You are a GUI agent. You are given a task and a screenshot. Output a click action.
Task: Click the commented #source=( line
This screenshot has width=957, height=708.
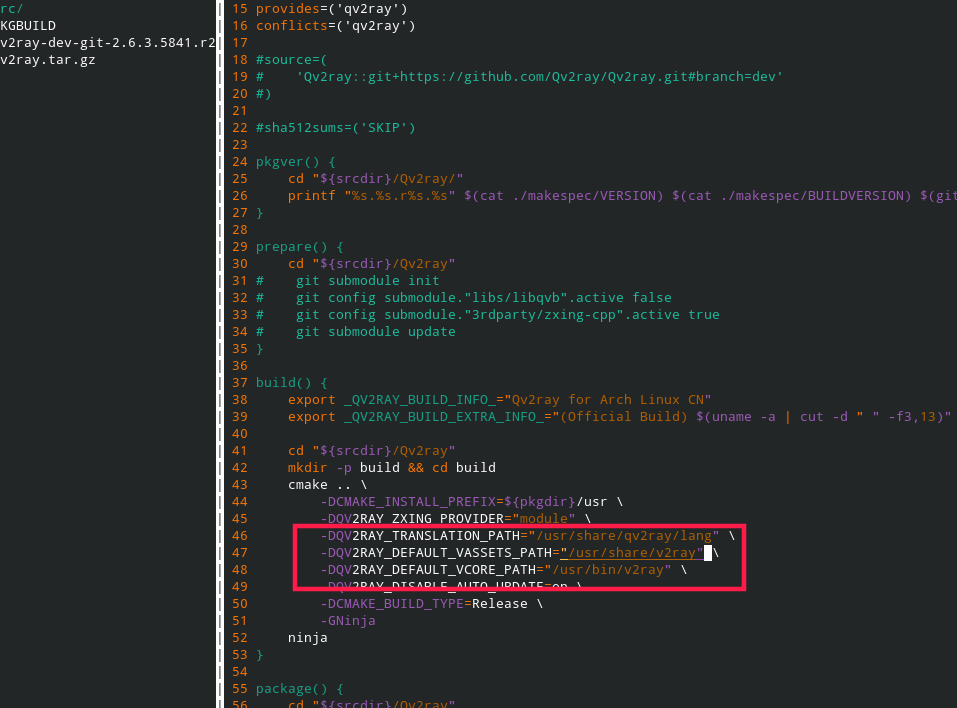click(291, 60)
